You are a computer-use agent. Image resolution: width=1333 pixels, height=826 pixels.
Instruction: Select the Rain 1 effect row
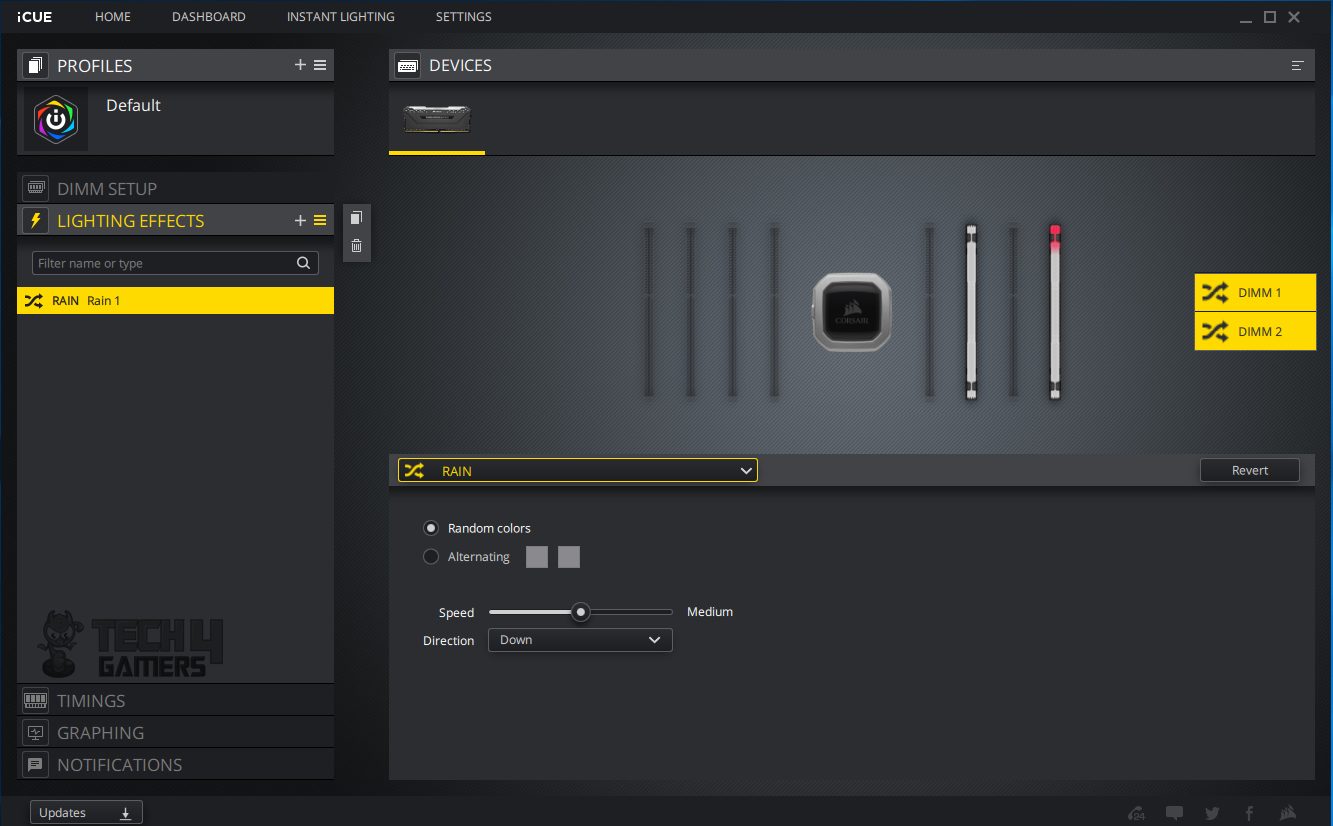[x=175, y=300]
